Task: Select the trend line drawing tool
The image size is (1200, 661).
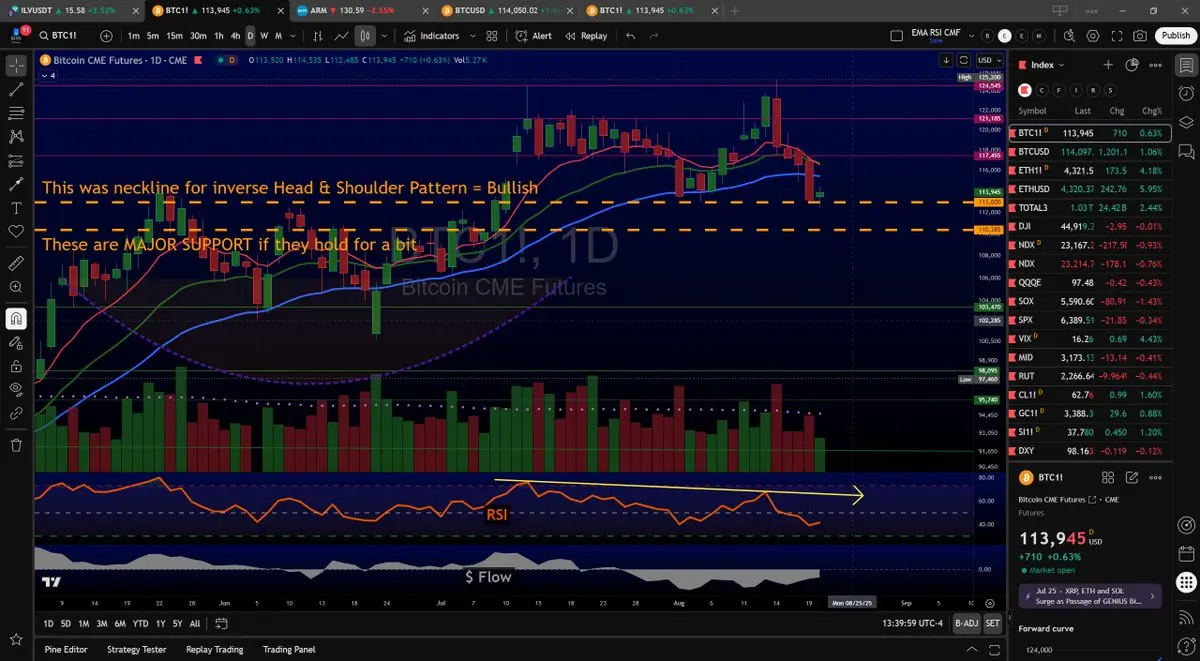Action: tap(16, 89)
